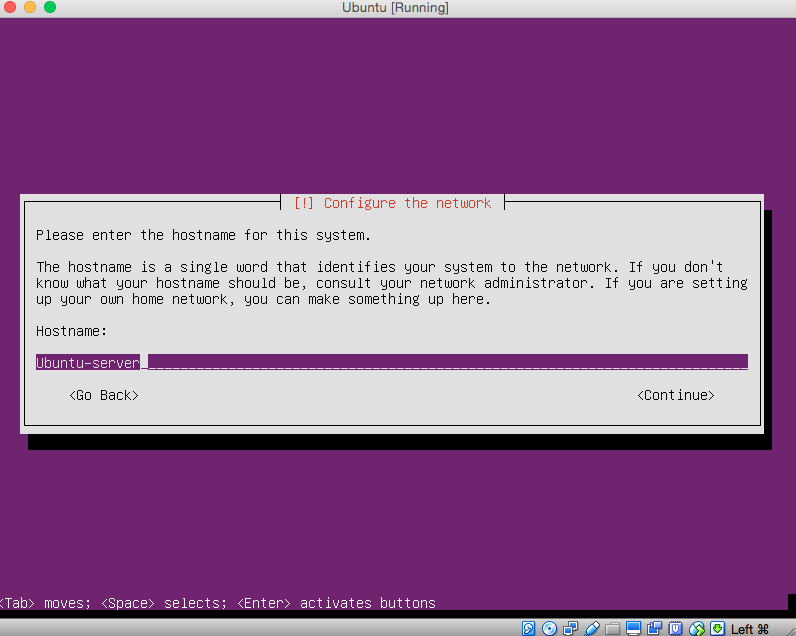Click the 'Ubuntu [Running]' window title bar

[398, 8]
